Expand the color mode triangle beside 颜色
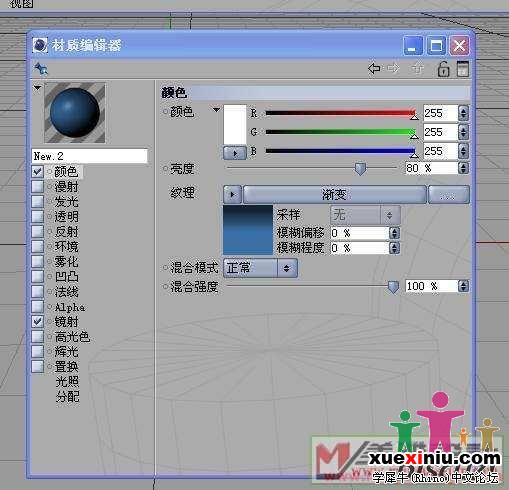509x490 pixels. [x=216, y=110]
